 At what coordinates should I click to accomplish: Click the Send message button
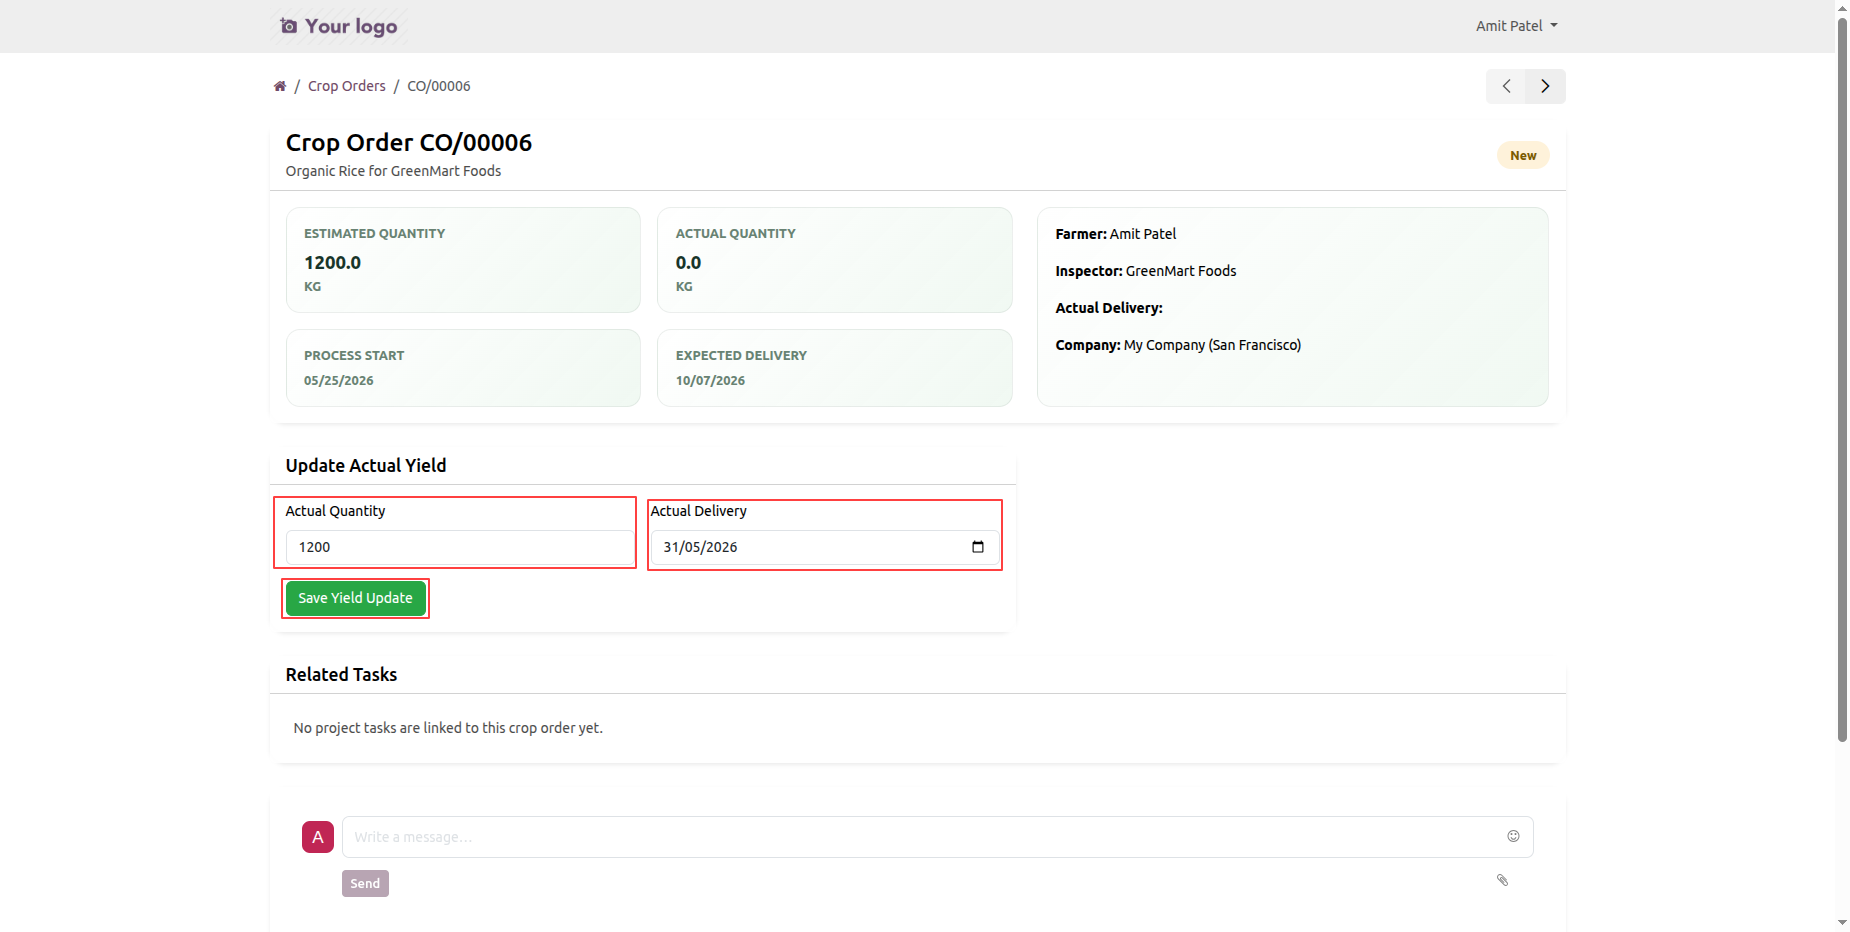[365, 883]
